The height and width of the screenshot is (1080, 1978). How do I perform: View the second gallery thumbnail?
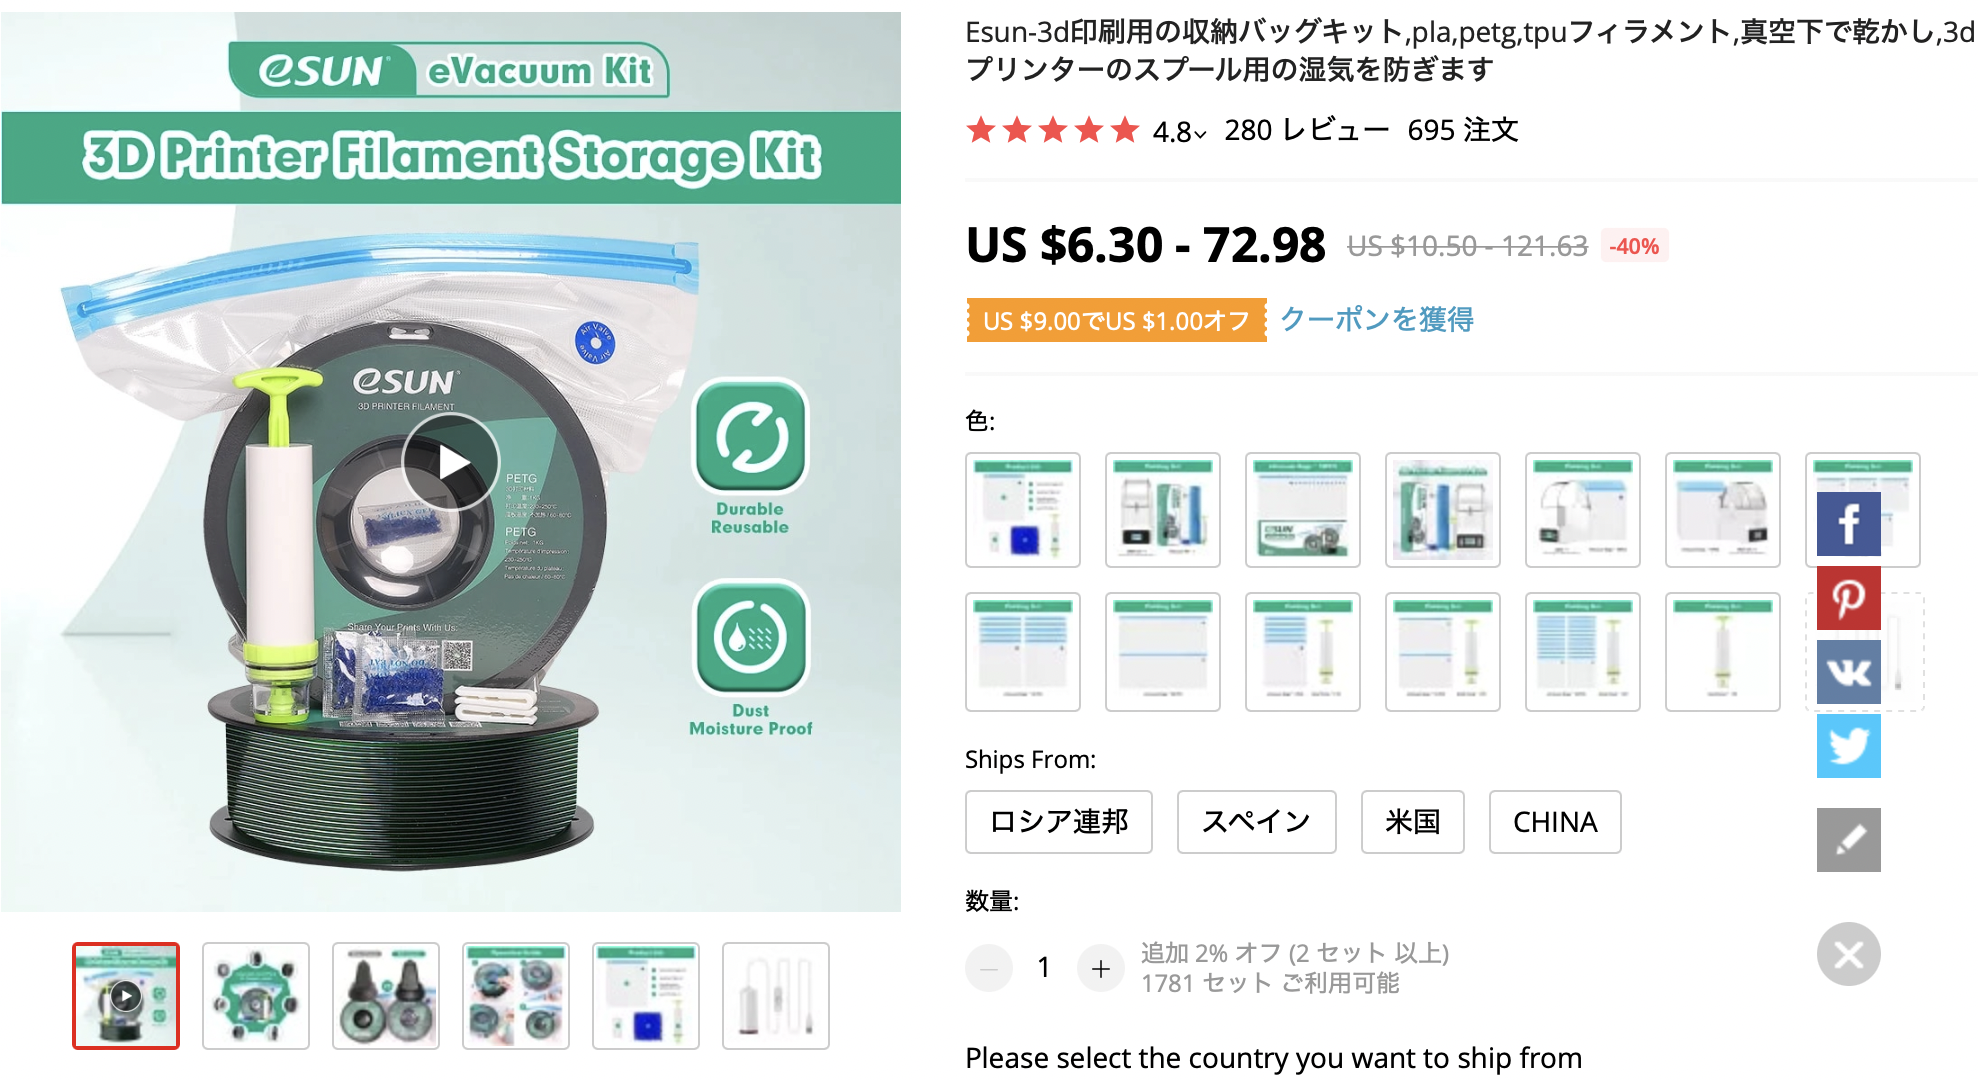click(x=256, y=996)
